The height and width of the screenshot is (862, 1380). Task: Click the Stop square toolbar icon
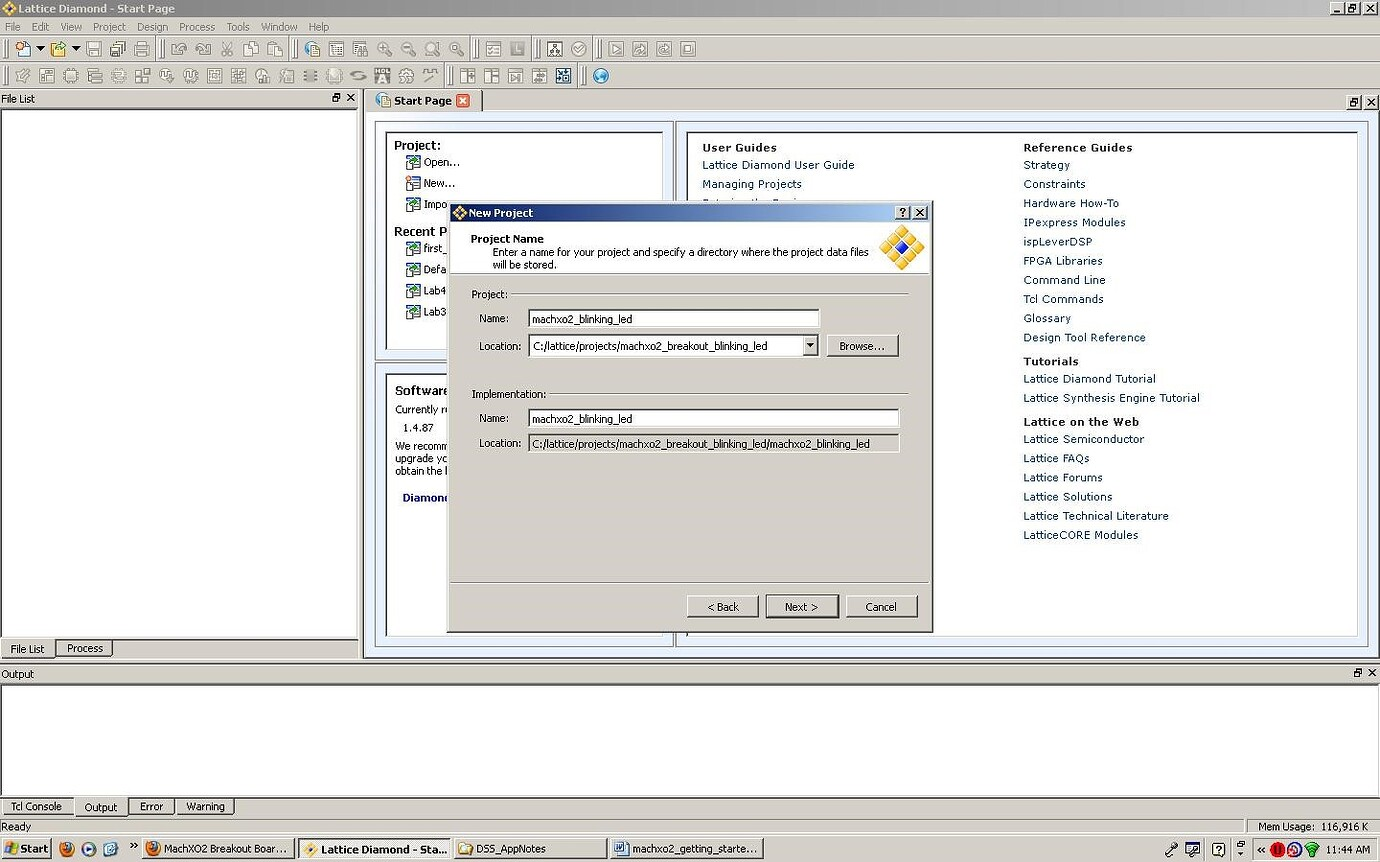[x=688, y=49]
